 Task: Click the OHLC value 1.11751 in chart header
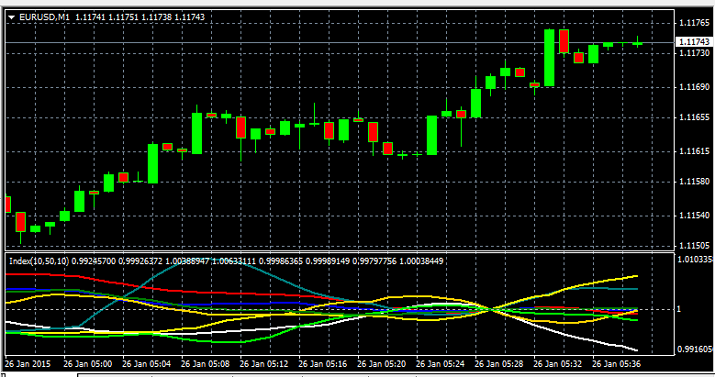[123, 17]
